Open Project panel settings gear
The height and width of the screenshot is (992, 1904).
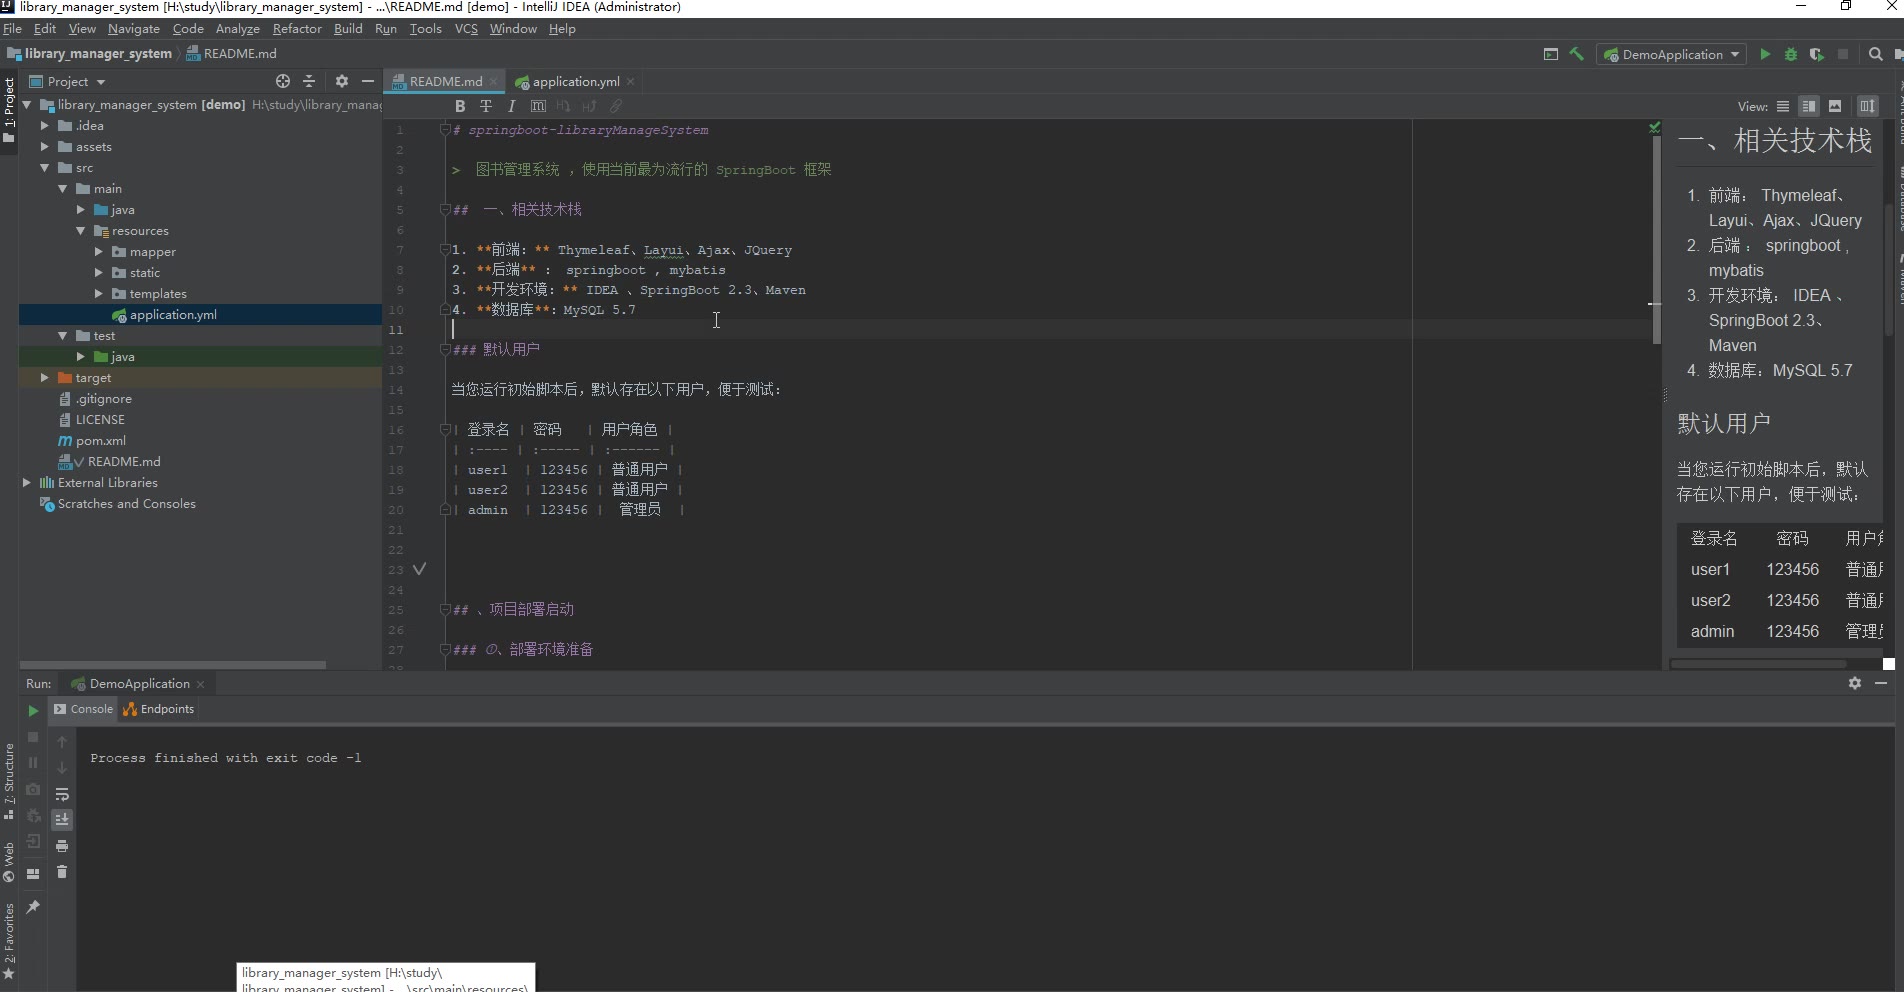[342, 81]
